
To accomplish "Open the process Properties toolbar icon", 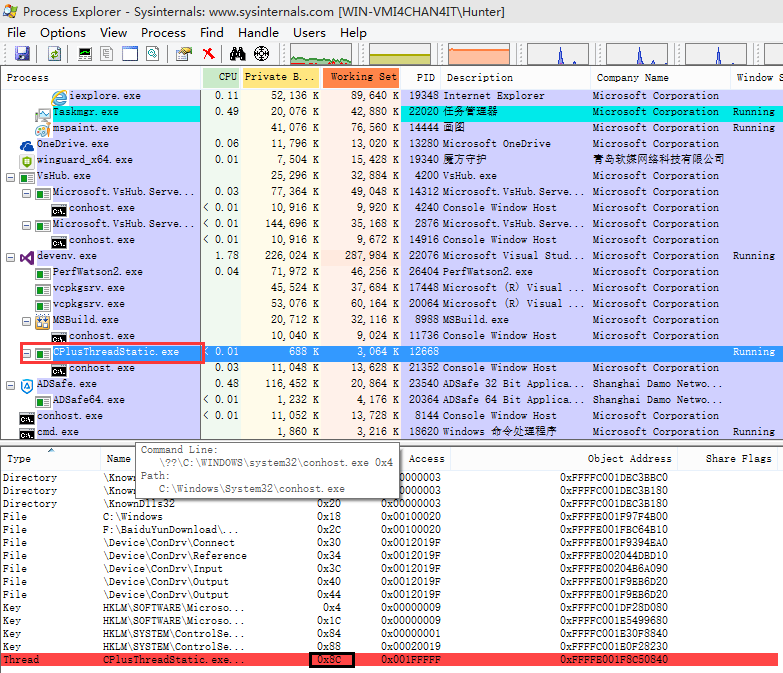I will [184, 53].
